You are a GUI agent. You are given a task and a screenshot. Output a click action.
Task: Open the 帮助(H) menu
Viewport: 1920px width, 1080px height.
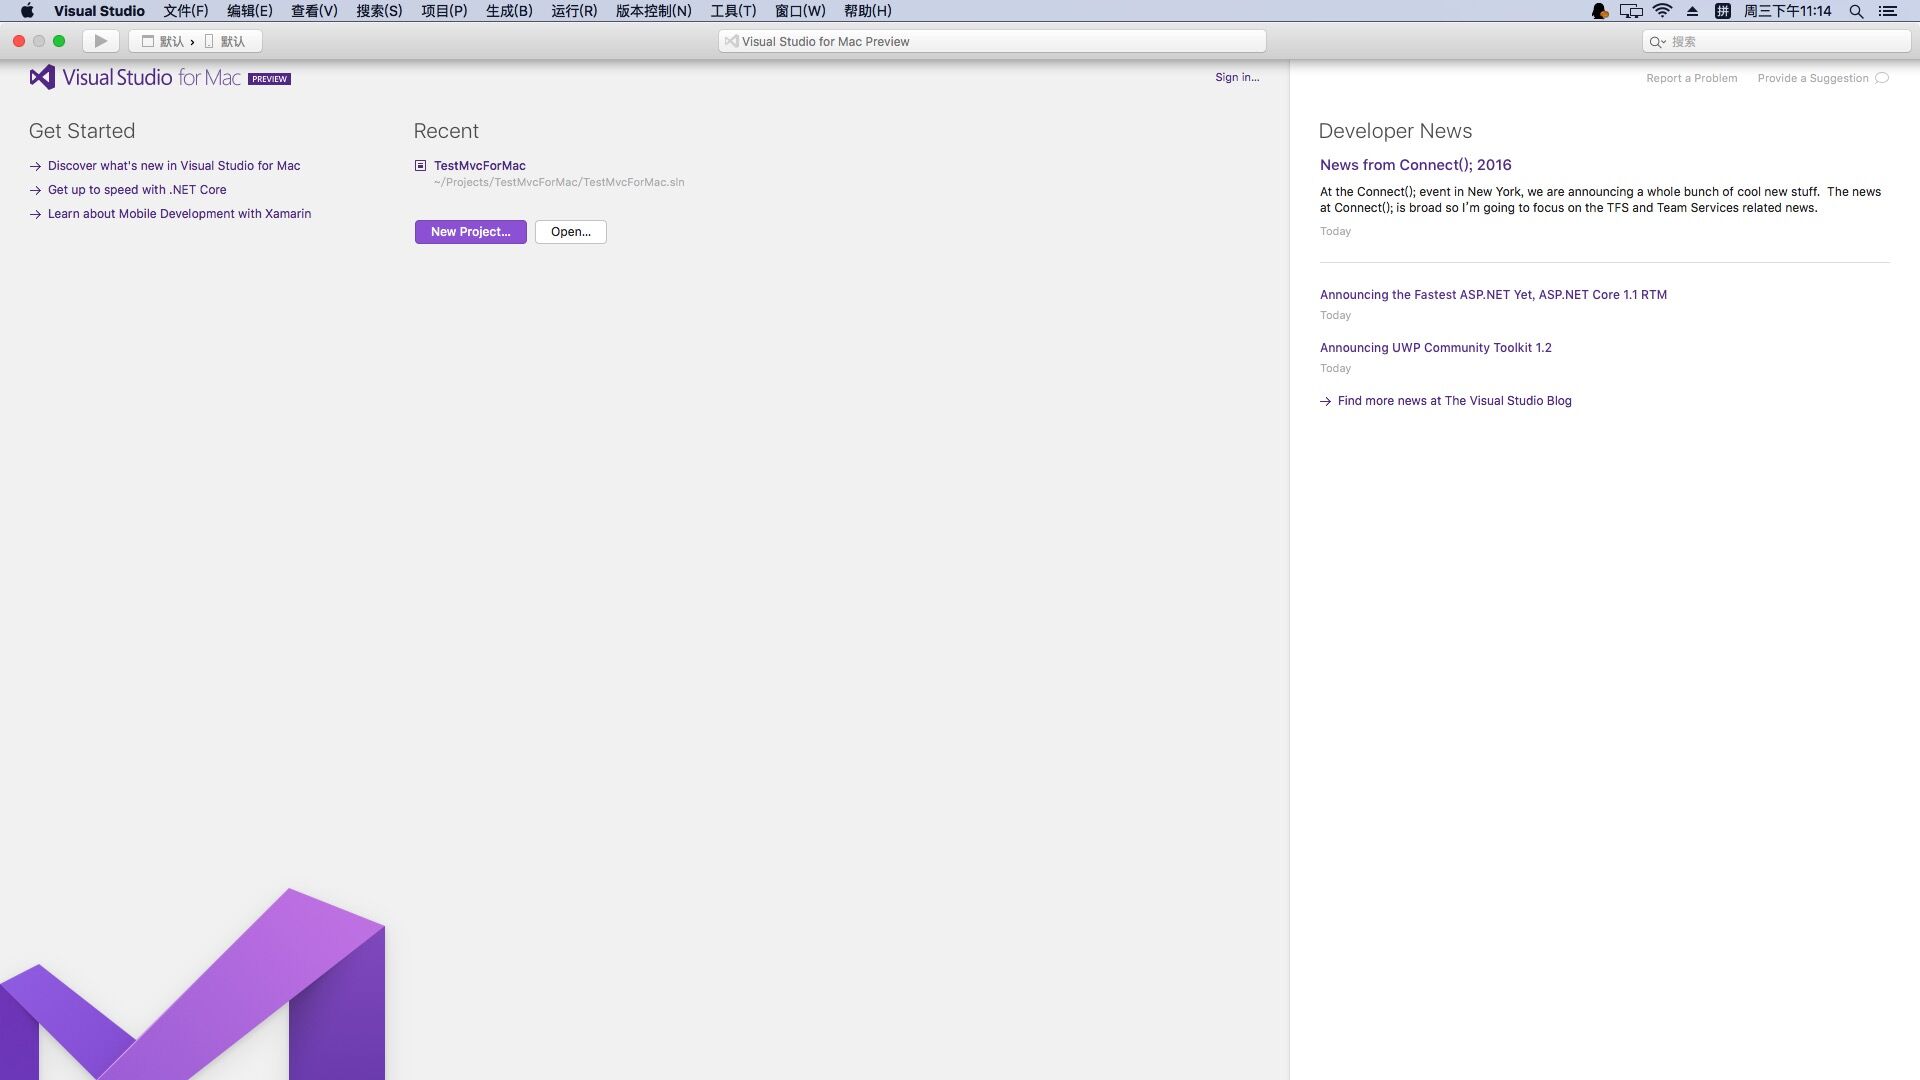[867, 11]
